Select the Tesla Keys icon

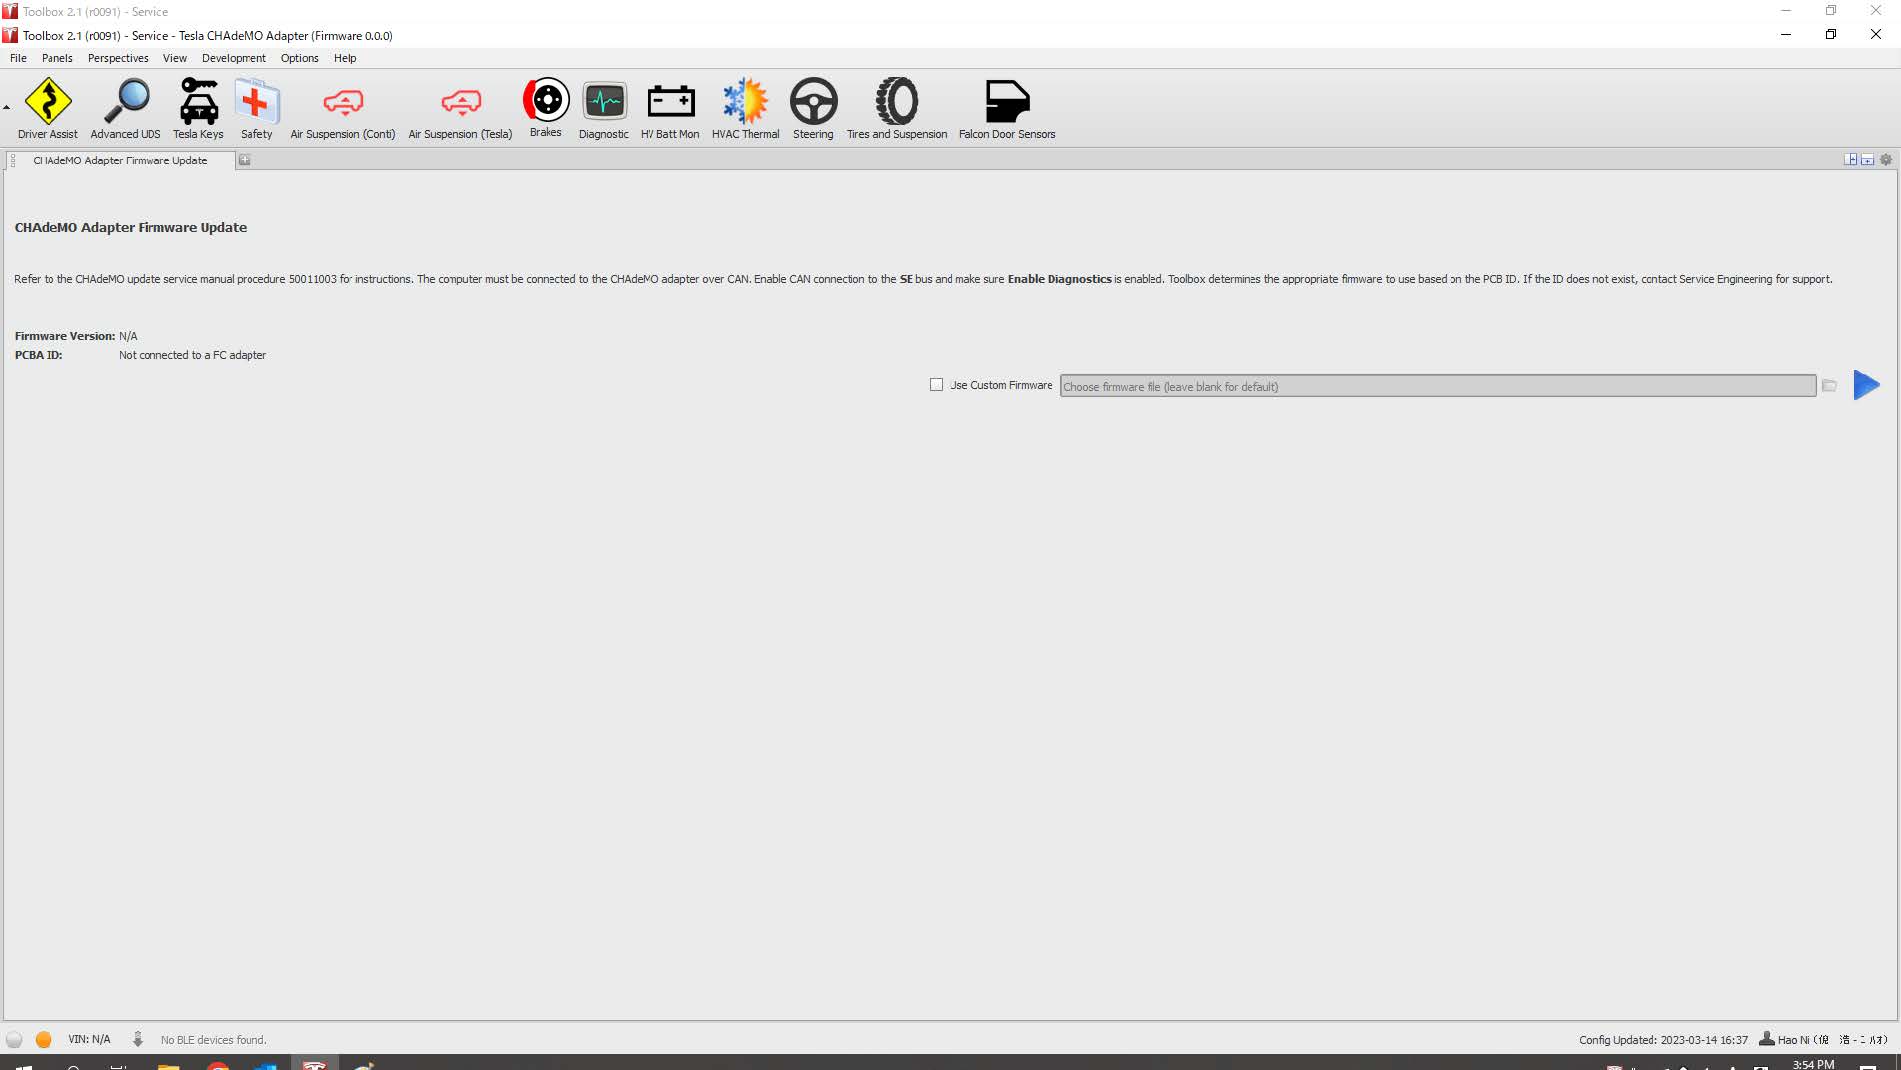pos(198,108)
